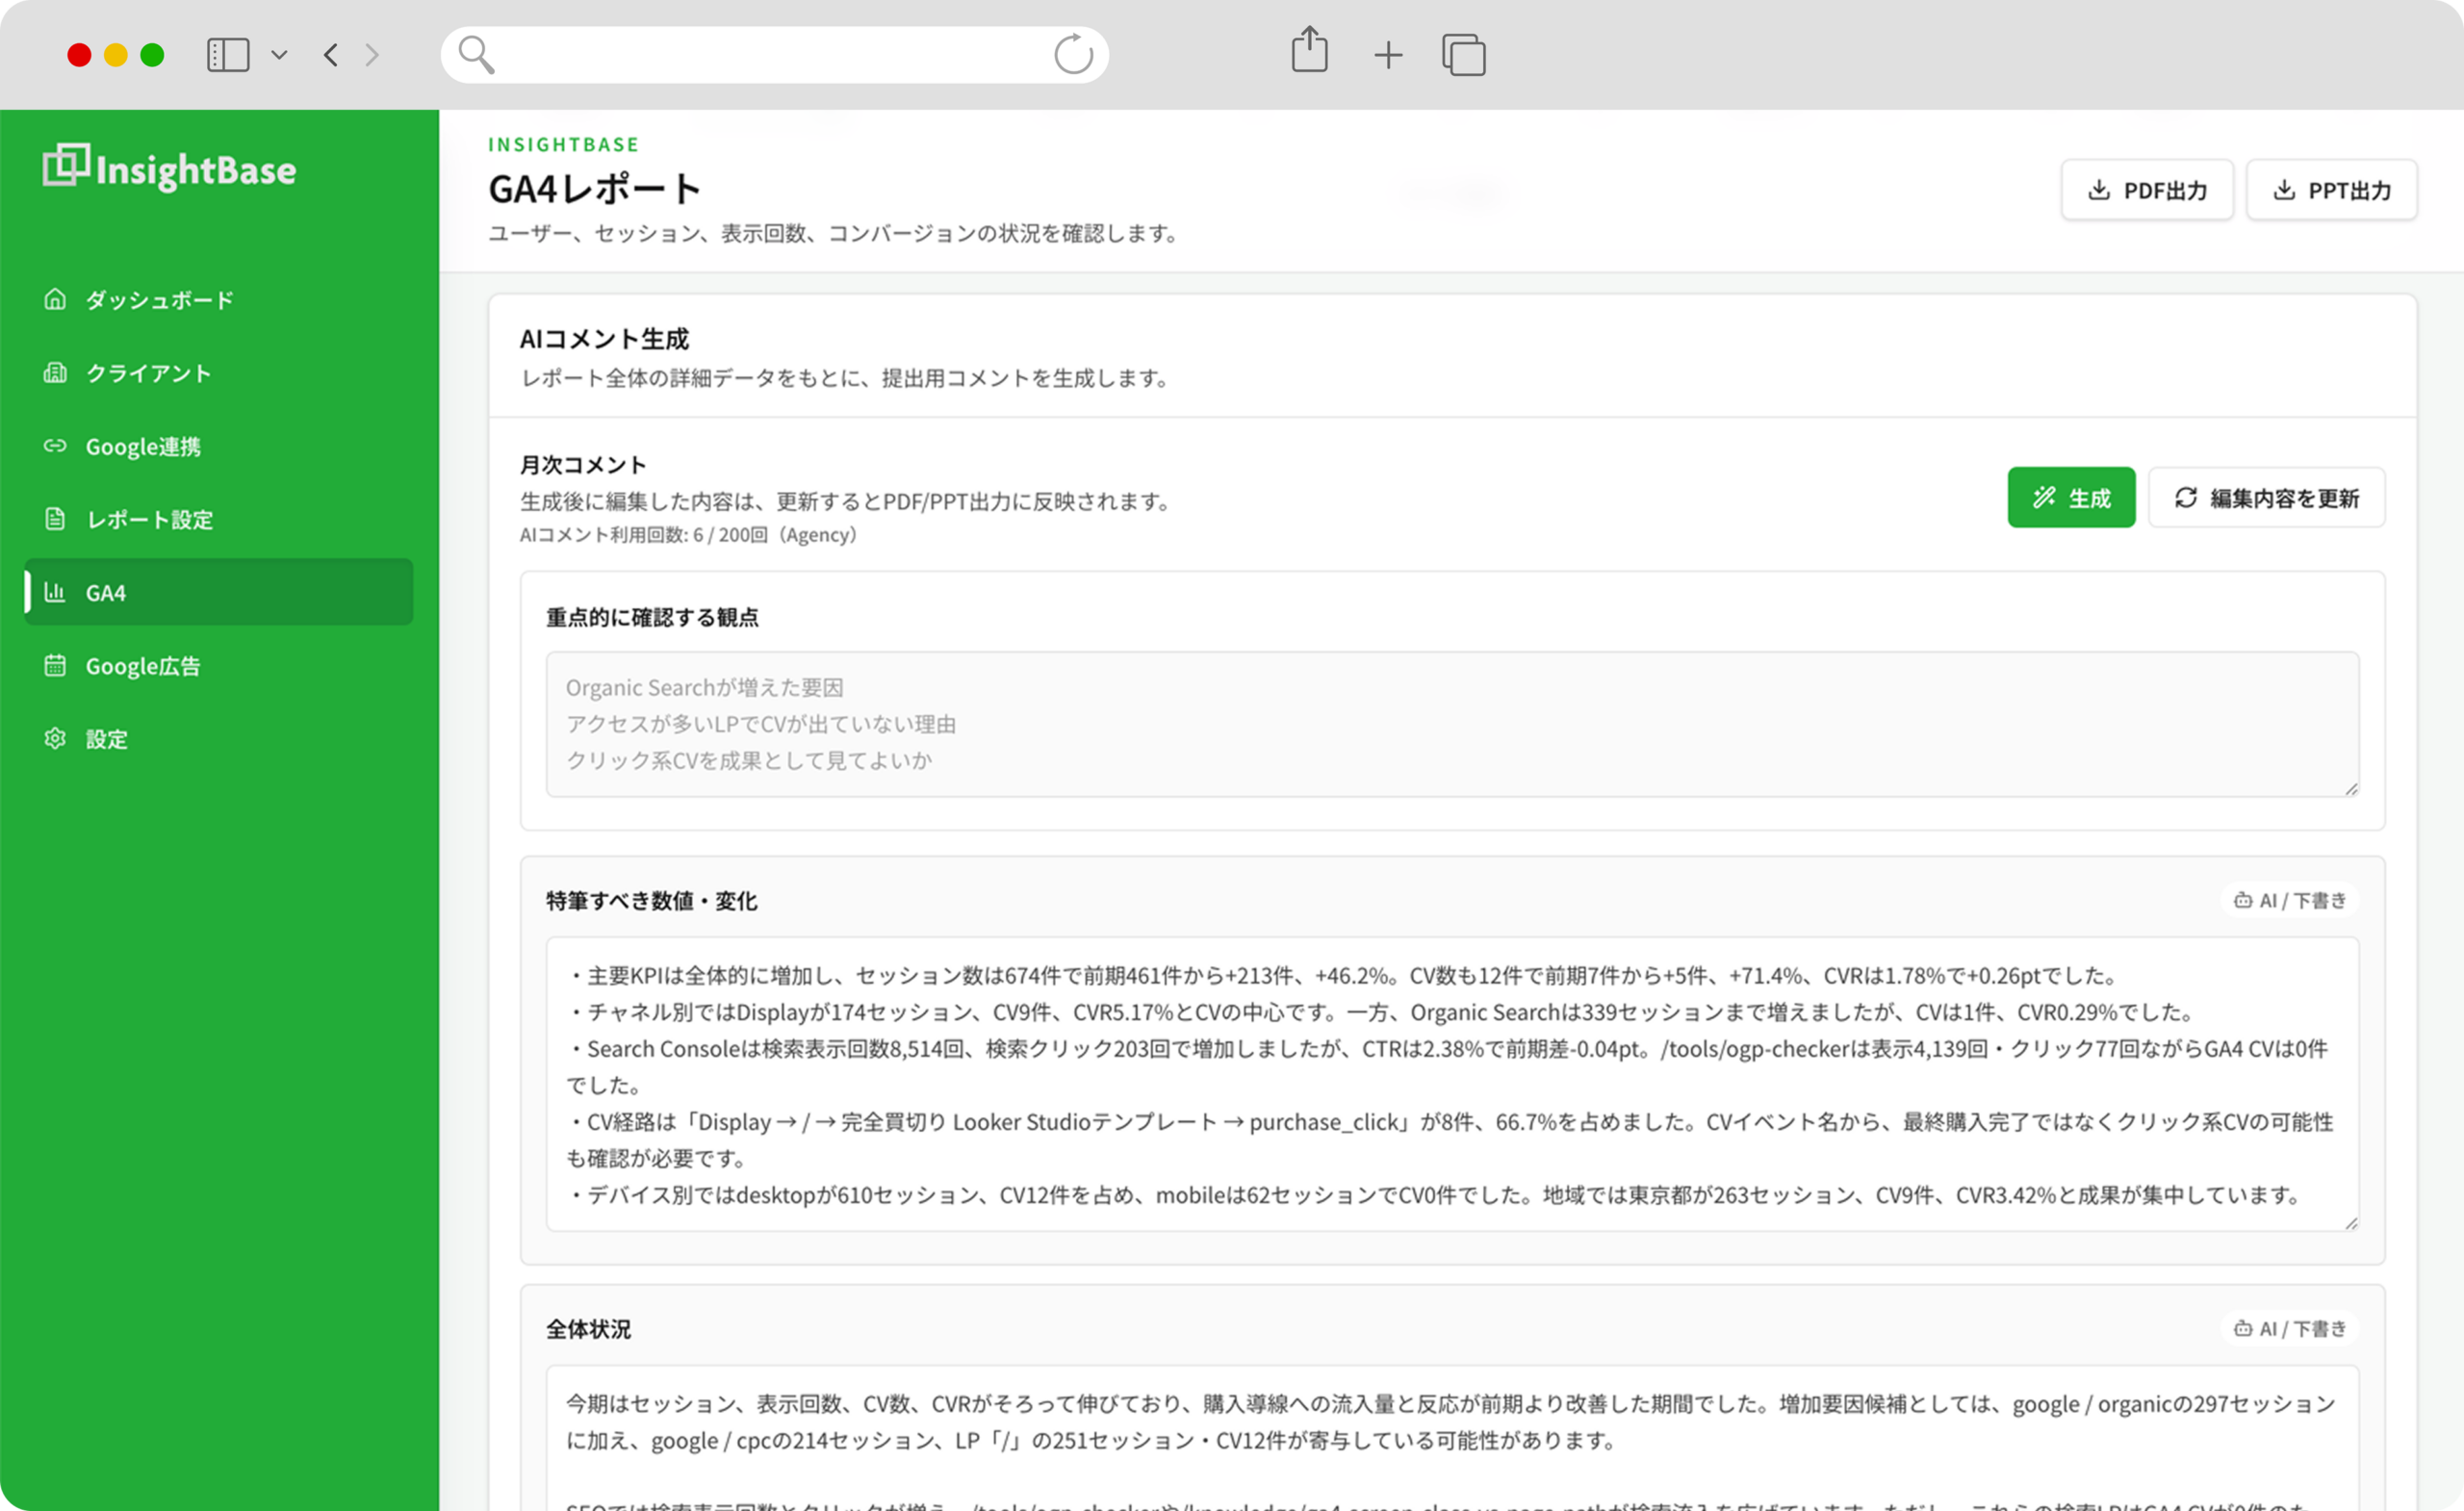Click the home icon beside ダッシュボード

(x=55, y=299)
